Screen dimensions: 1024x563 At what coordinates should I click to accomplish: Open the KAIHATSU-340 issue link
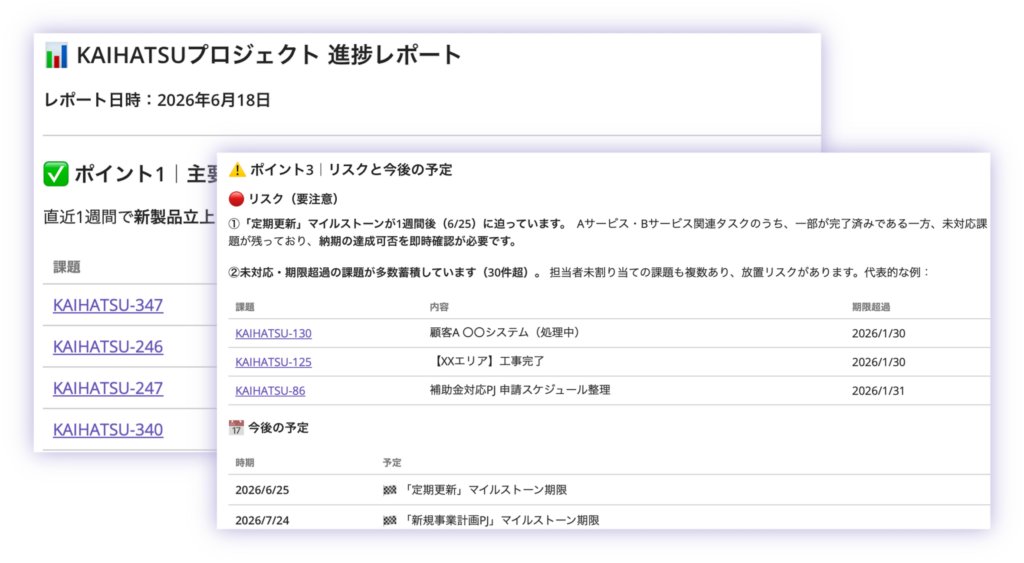108,430
